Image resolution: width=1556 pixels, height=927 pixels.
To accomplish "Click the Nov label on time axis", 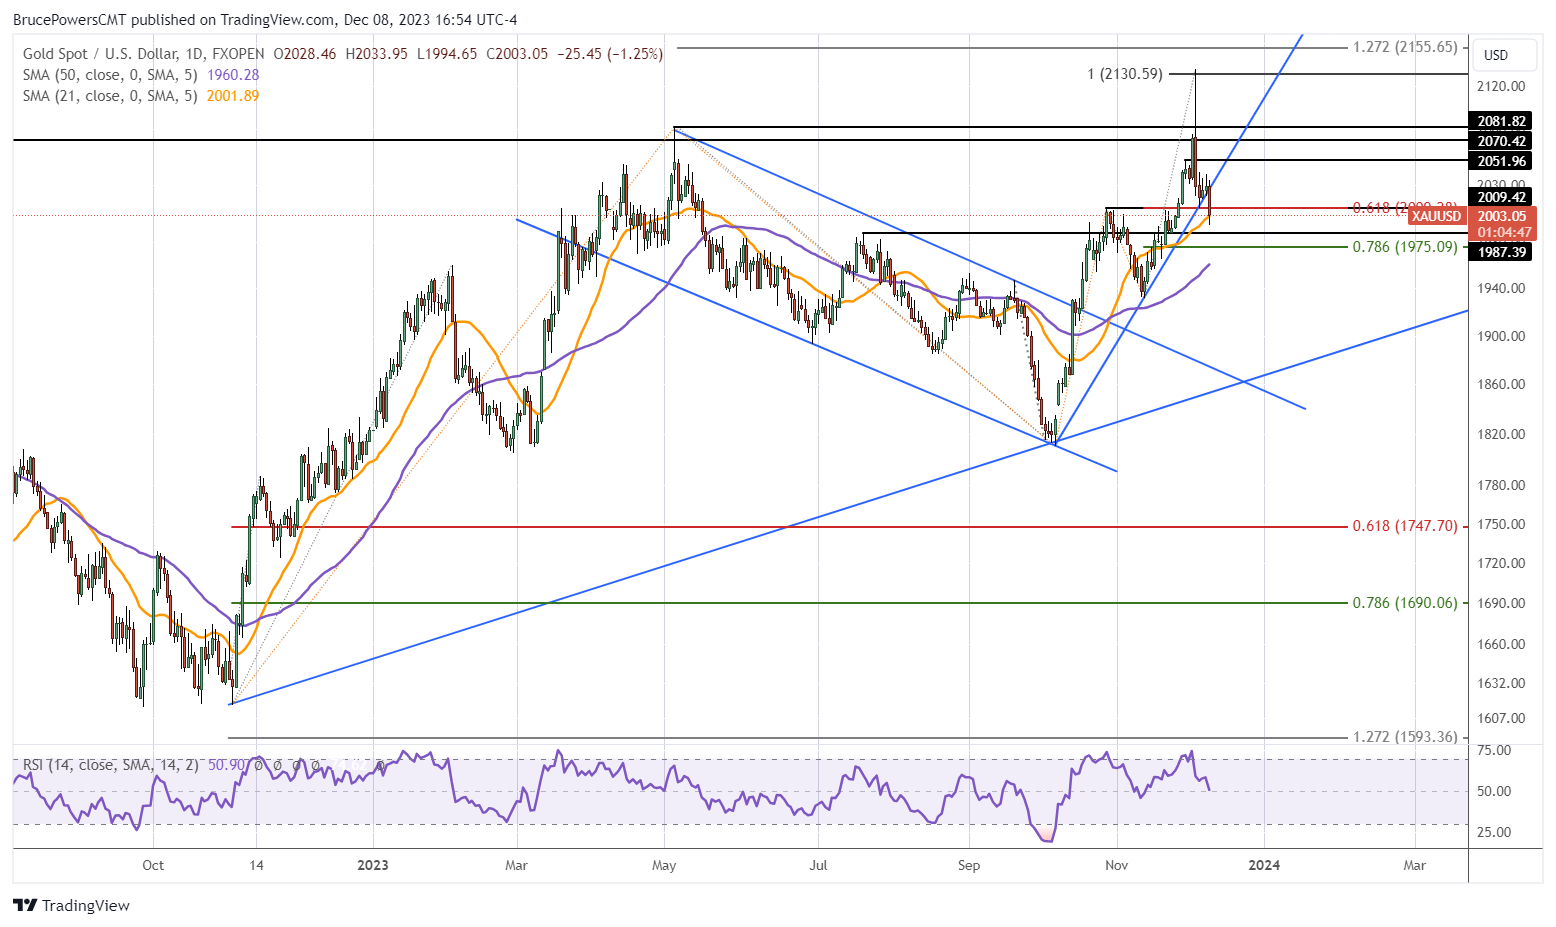I will 1117,865.
